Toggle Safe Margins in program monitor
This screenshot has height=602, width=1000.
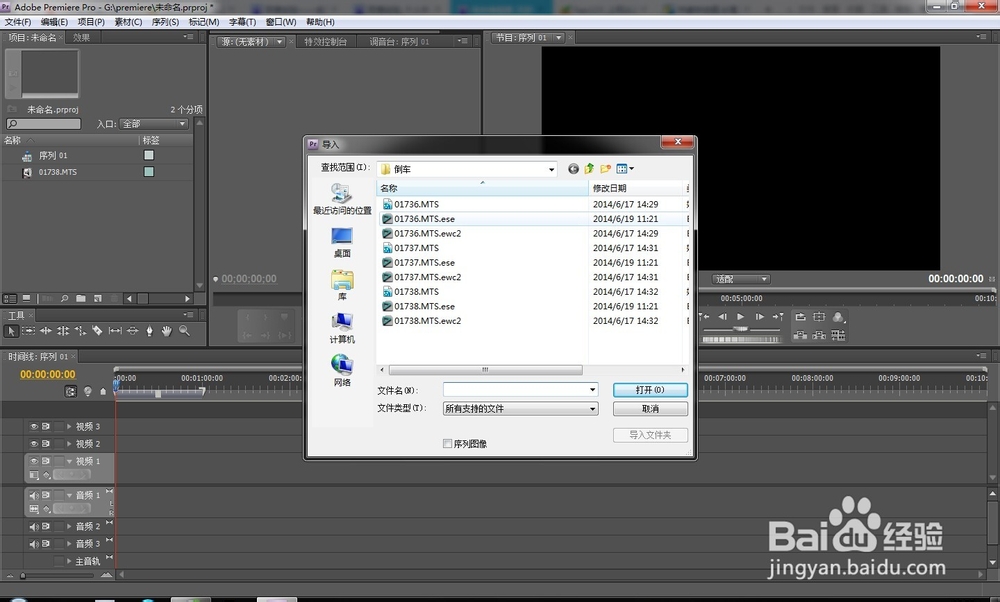click(x=820, y=316)
